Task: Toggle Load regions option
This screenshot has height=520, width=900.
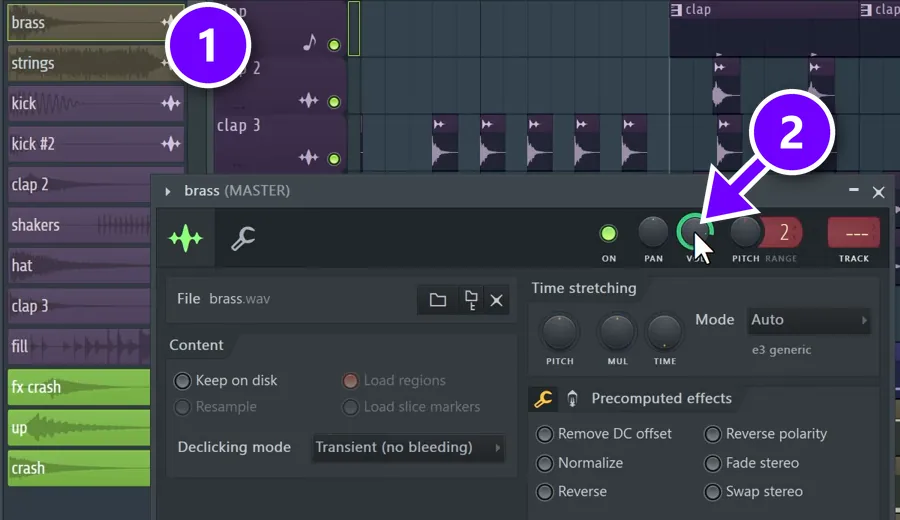Action: point(350,381)
